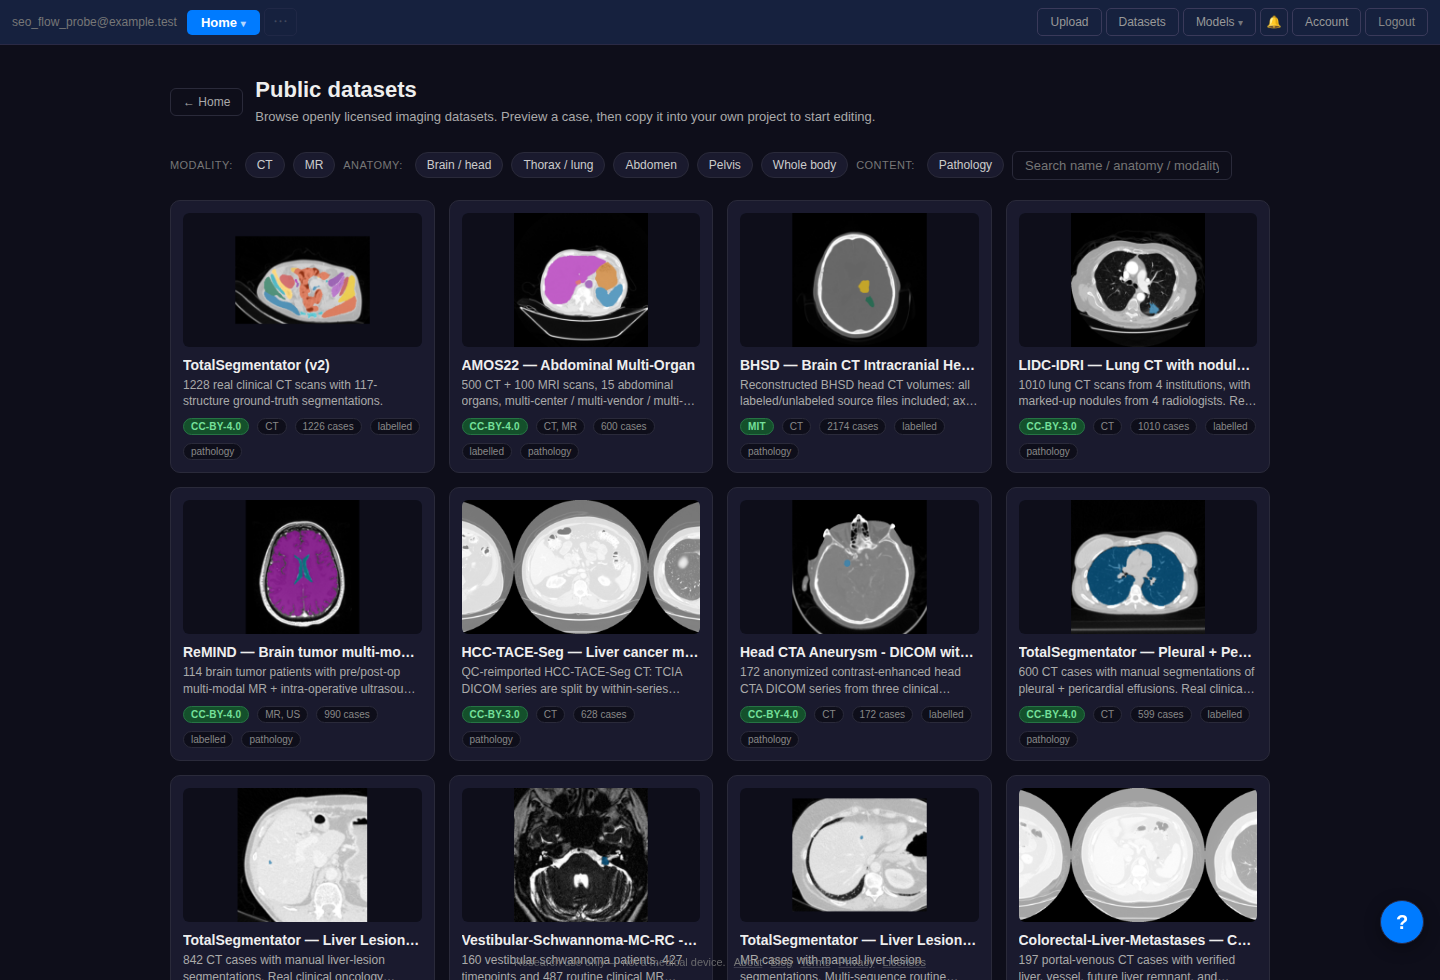Click the 'CT, MR' modality tag on AMOS22
1440x980 pixels.
(x=560, y=426)
